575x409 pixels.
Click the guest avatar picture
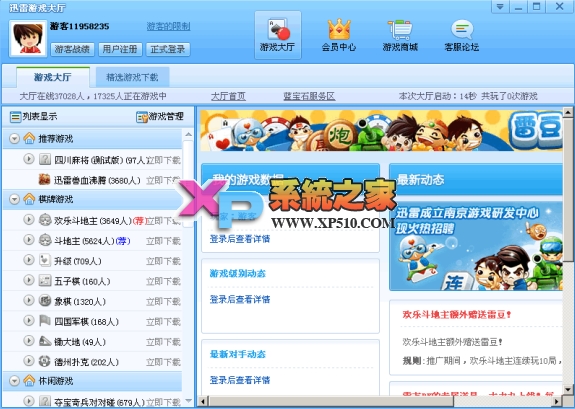28,38
